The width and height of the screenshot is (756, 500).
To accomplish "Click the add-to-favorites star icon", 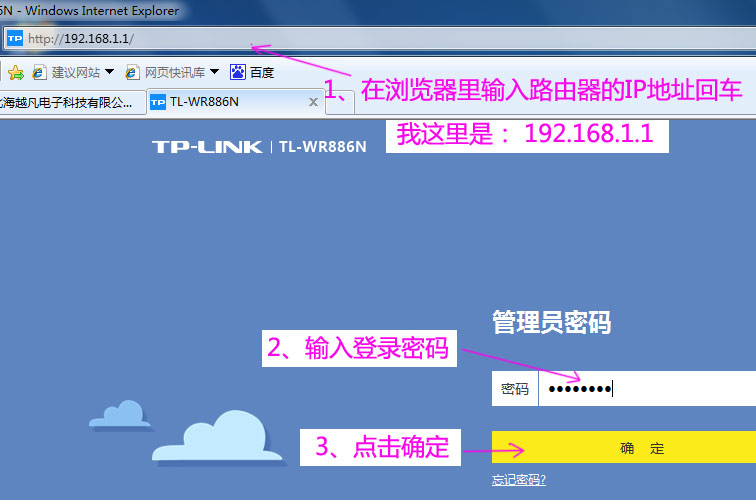I will click(15, 72).
